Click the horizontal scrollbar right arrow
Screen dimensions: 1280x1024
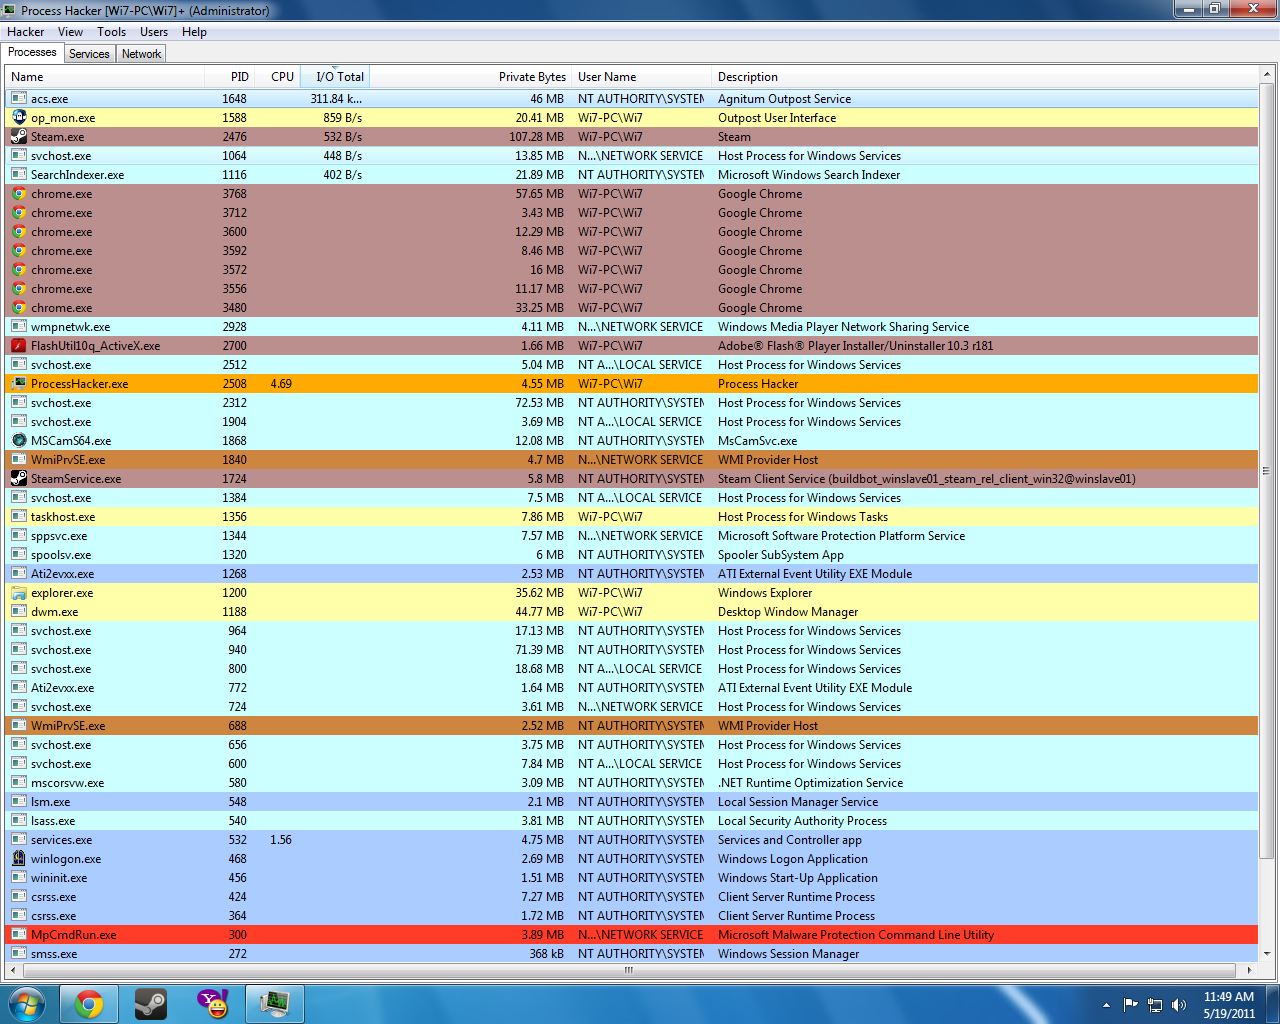pyautogui.click(x=1250, y=970)
